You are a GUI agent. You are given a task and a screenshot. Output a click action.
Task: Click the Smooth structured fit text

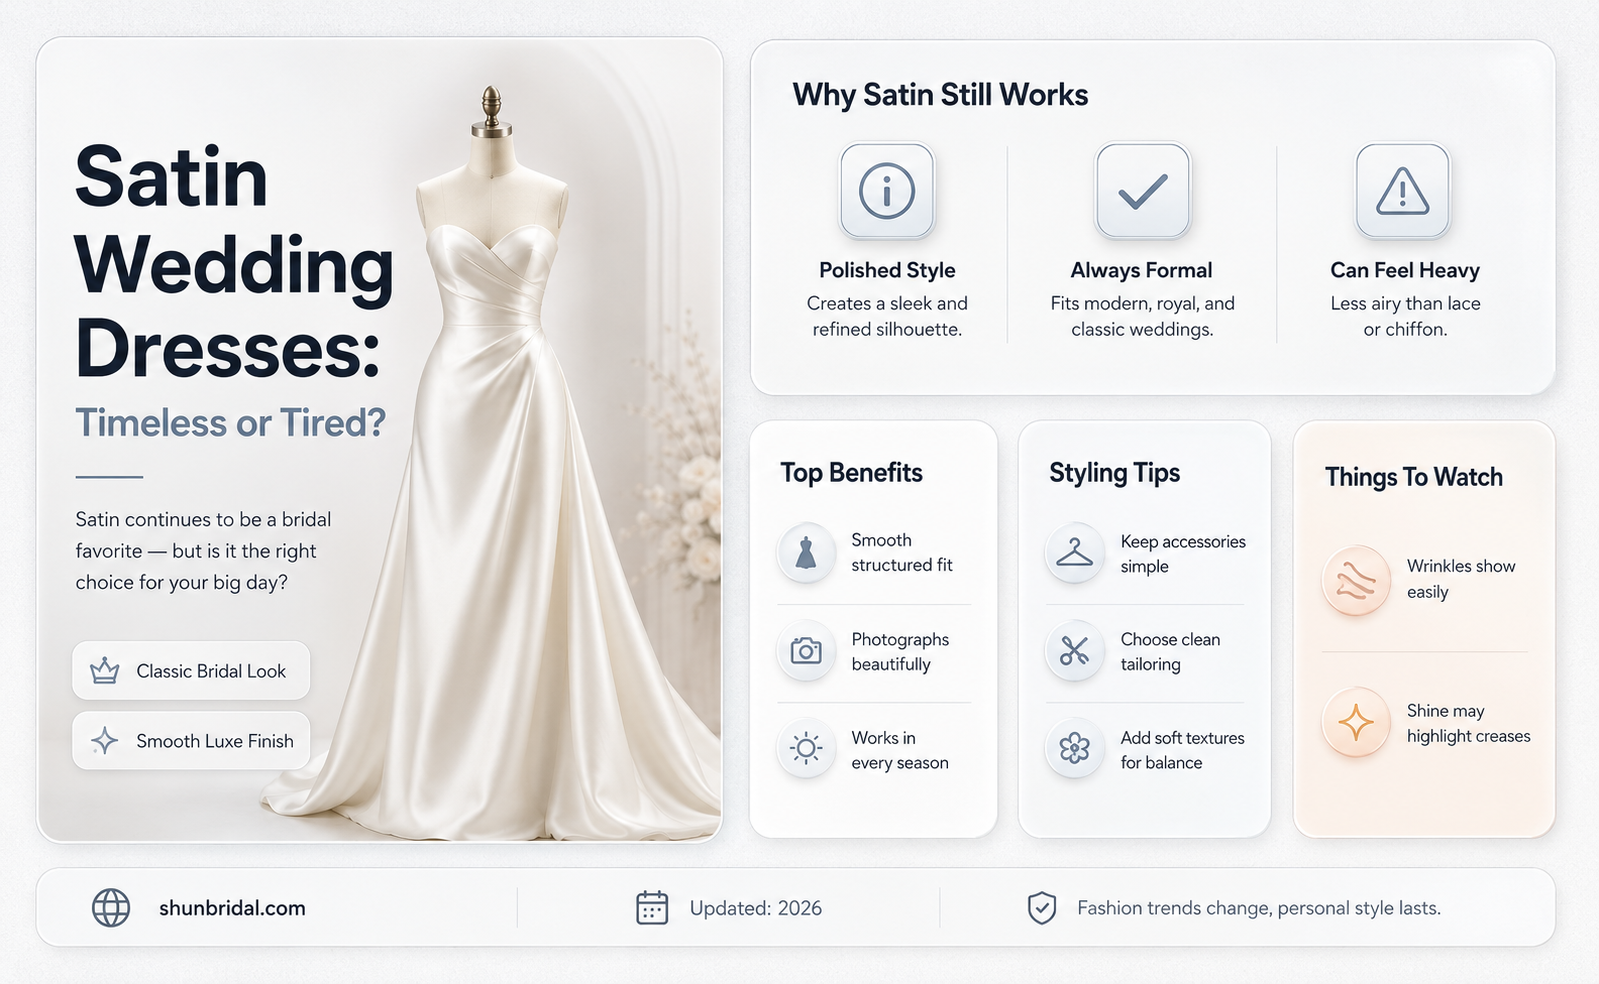pyautogui.click(x=902, y=552)
